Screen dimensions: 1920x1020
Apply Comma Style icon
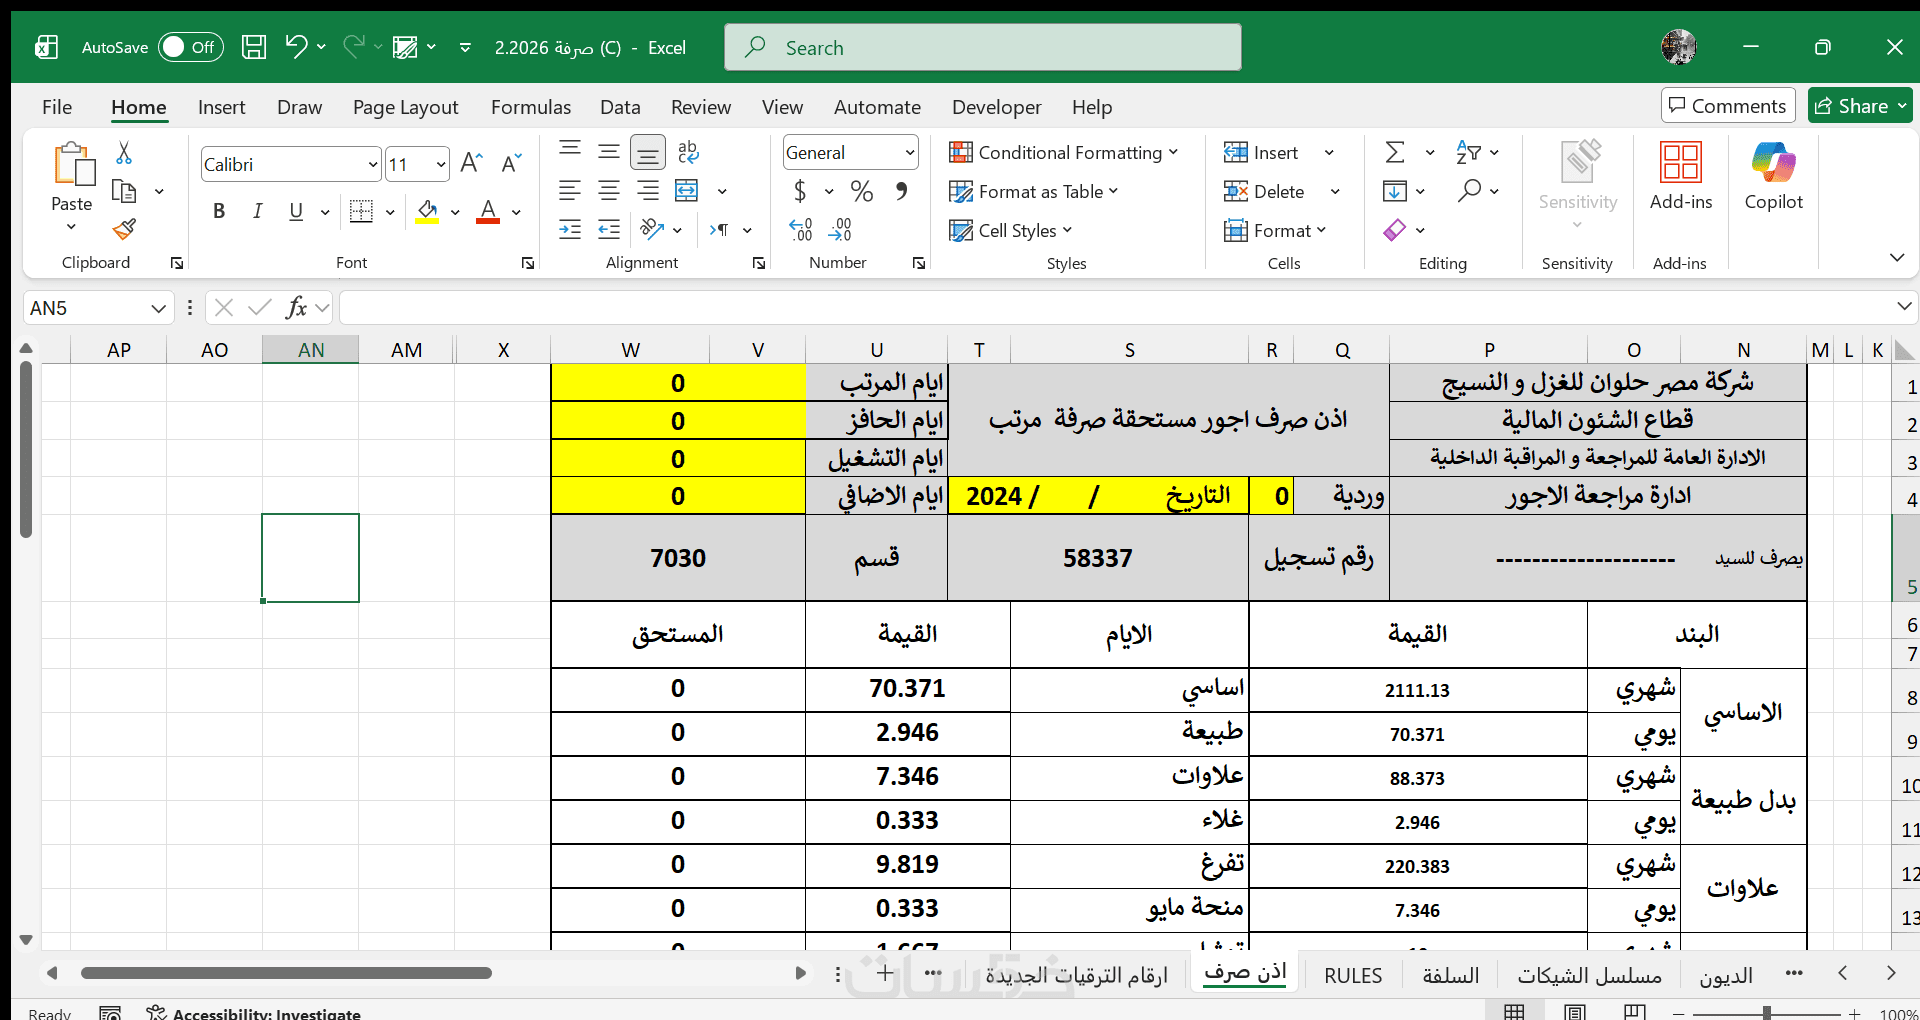tap(902, 191)
